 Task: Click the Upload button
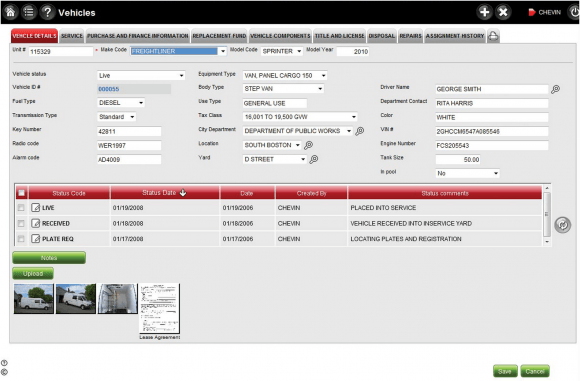tap(33, 273)
